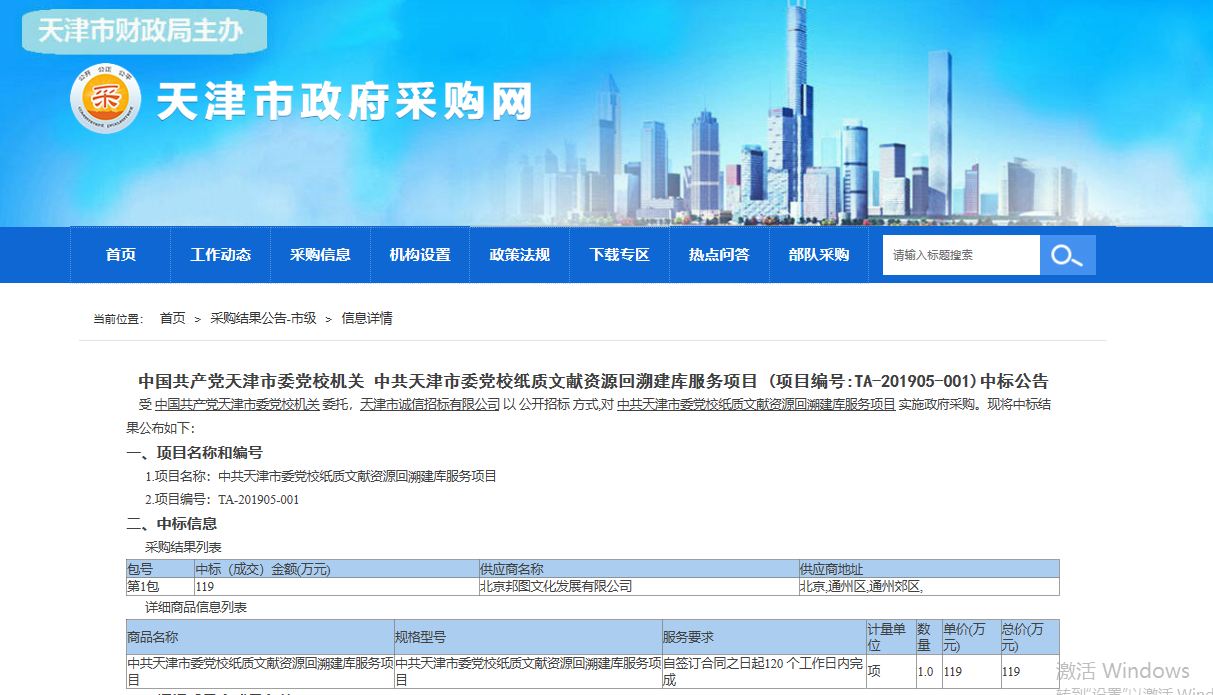Click the underlined 天津市诚信招标有限公司 text

coord(430,405)
